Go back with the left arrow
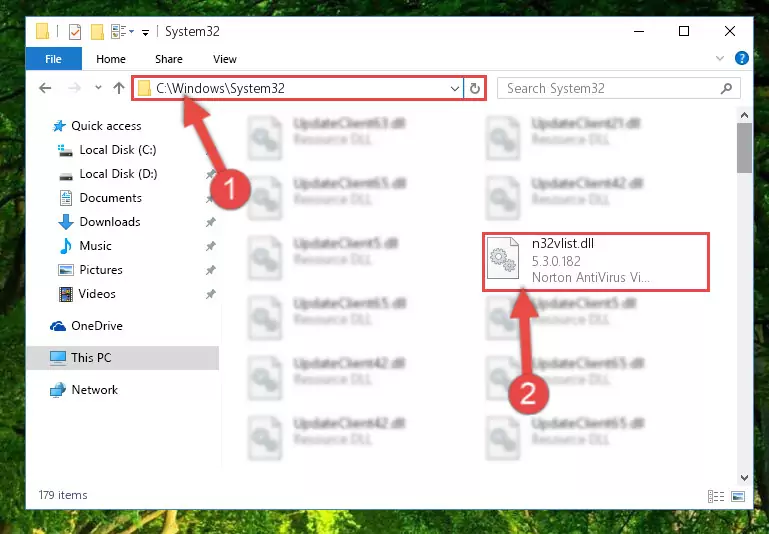This screenshot has width=769, height=534. tap(45, 88)
